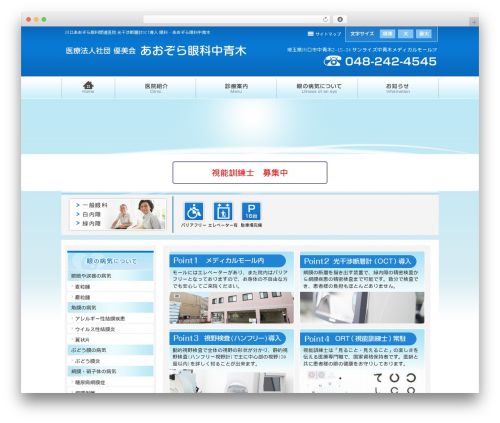Click the OCT device photo
This screenshot has width=500, height=423.
pyautogui.click(x=362, y=308)
